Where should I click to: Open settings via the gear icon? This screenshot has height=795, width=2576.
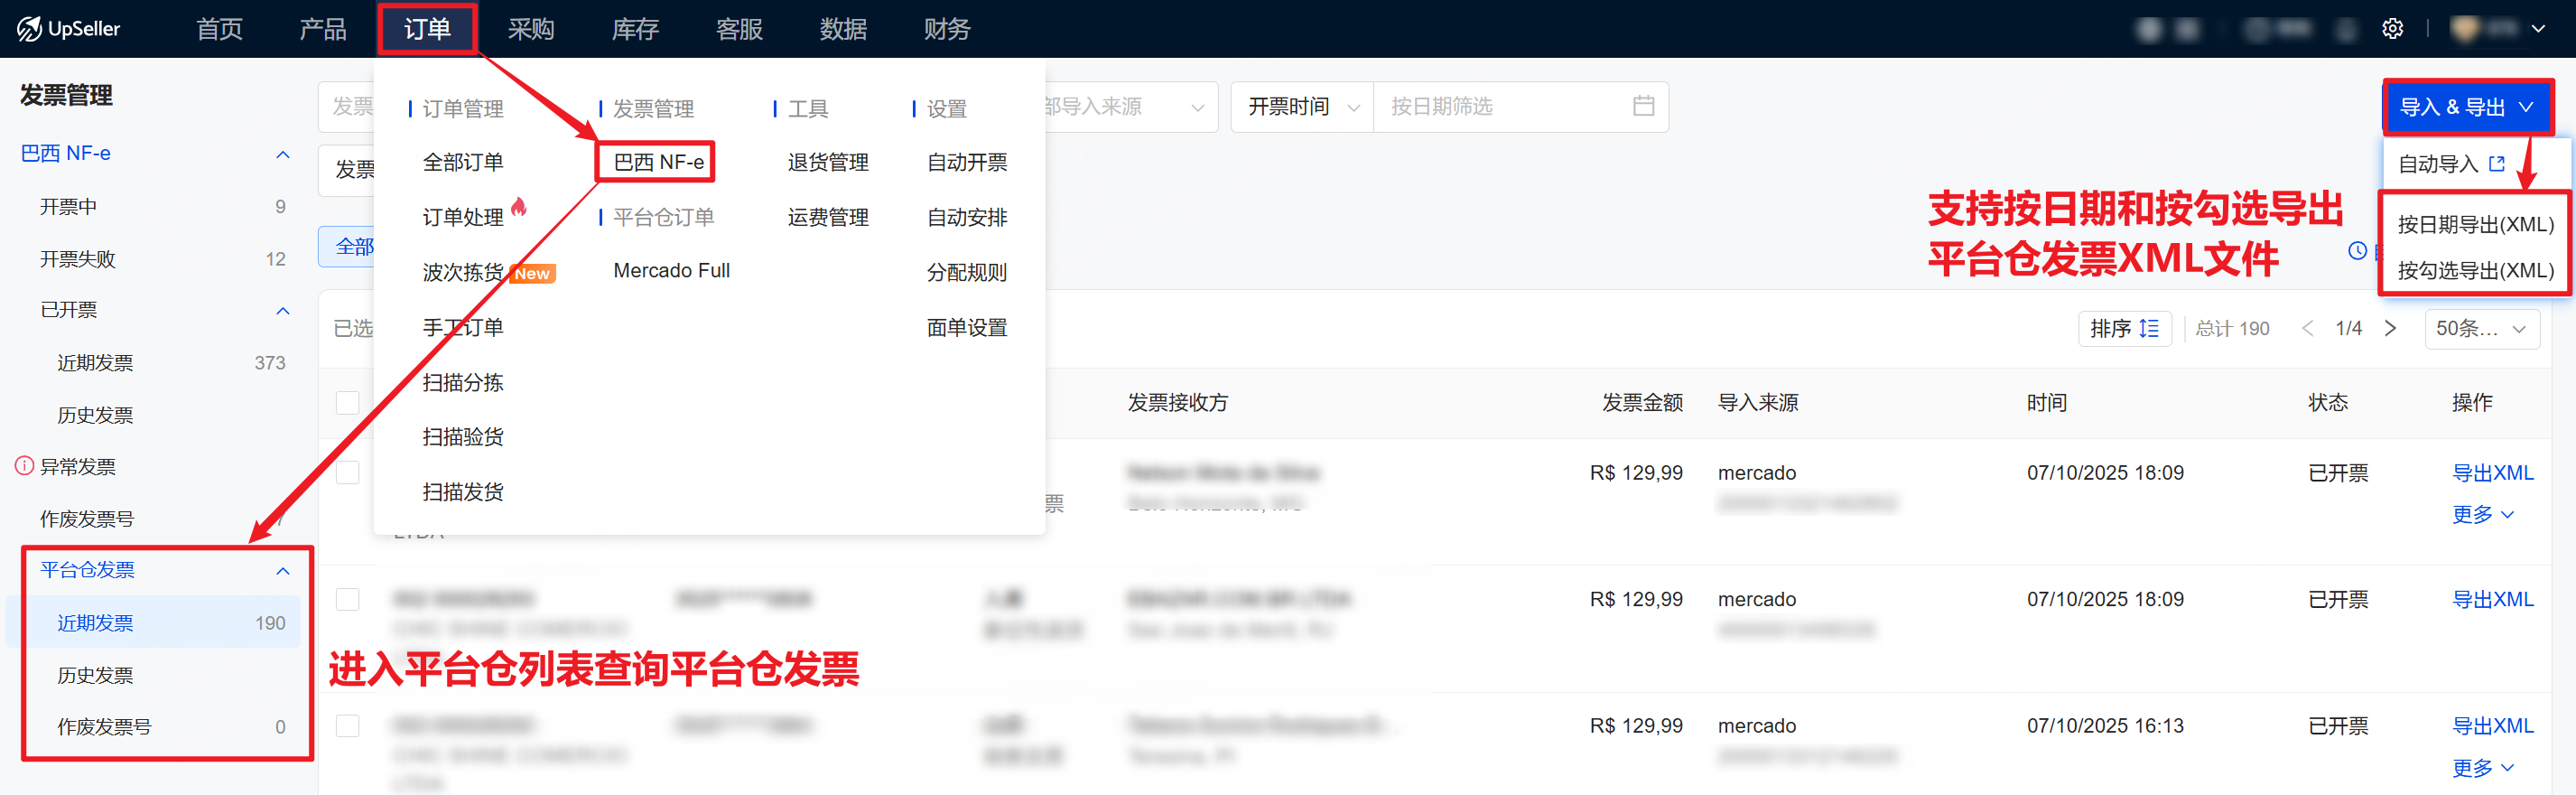[x=2392, y=29]
